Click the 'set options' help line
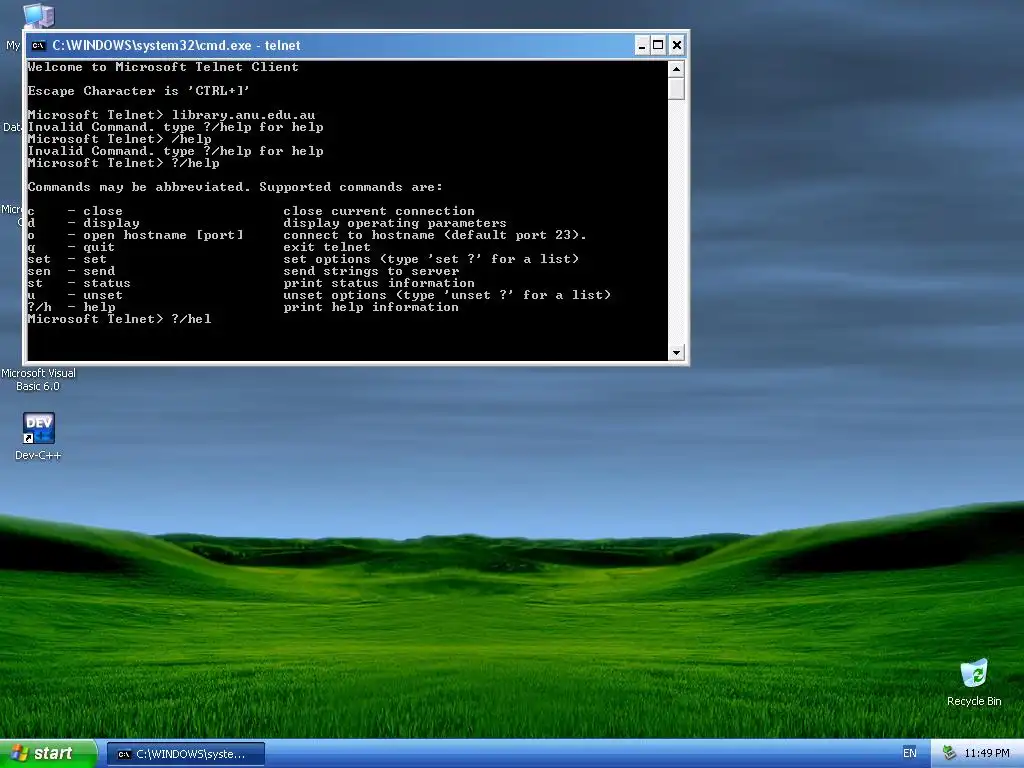The image size is (1024, 768). (x=431, y=259)
